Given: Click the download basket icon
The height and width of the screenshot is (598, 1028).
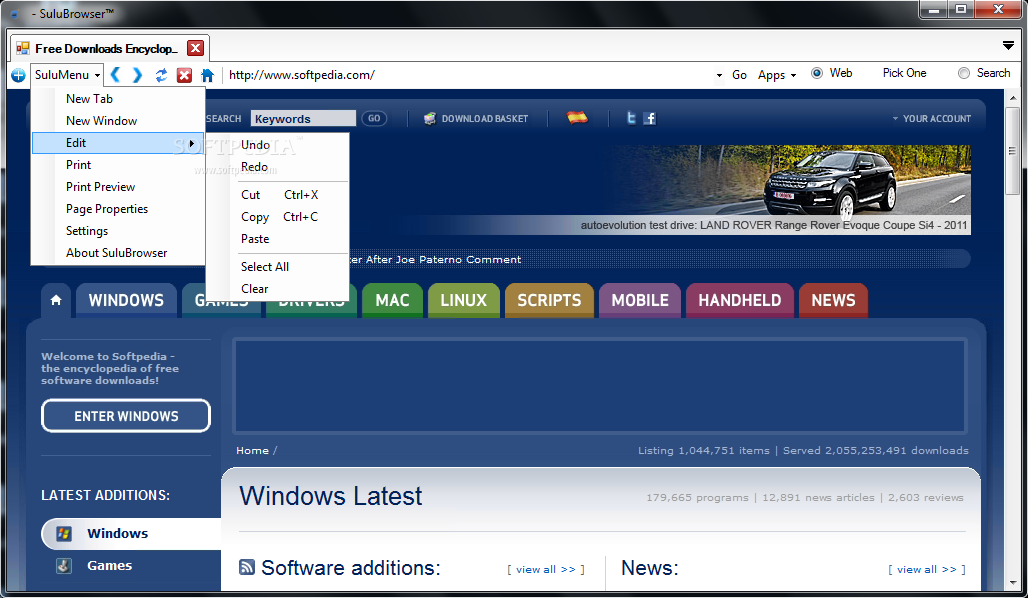Looking at the screenshot, I should 429,119.
